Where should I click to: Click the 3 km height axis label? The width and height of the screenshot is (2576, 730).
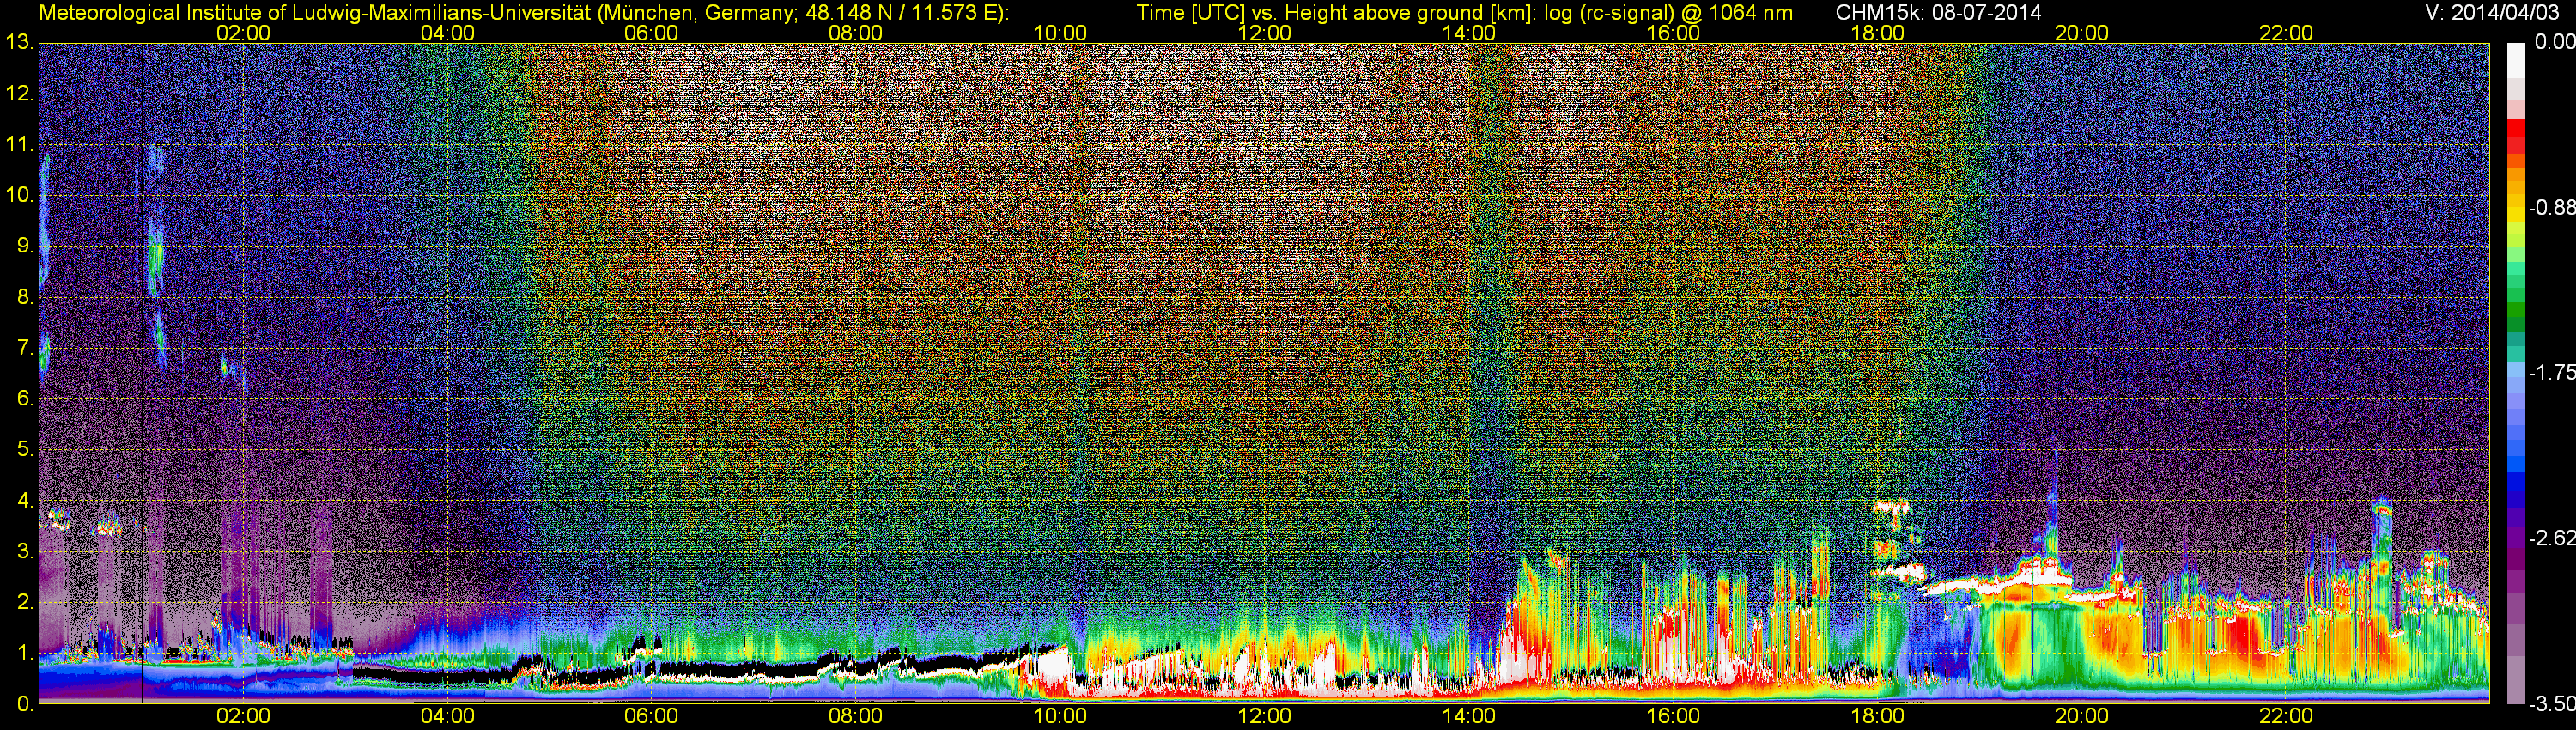click(25, 552)
